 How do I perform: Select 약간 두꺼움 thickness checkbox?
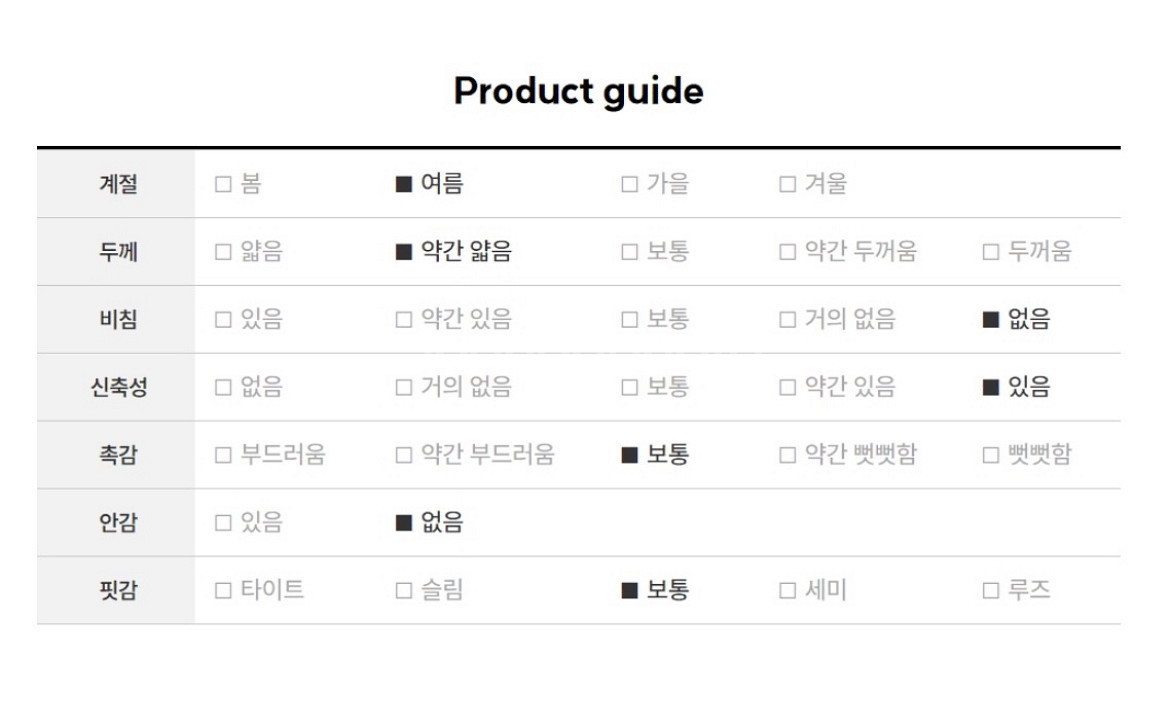(x=788, y=252)
